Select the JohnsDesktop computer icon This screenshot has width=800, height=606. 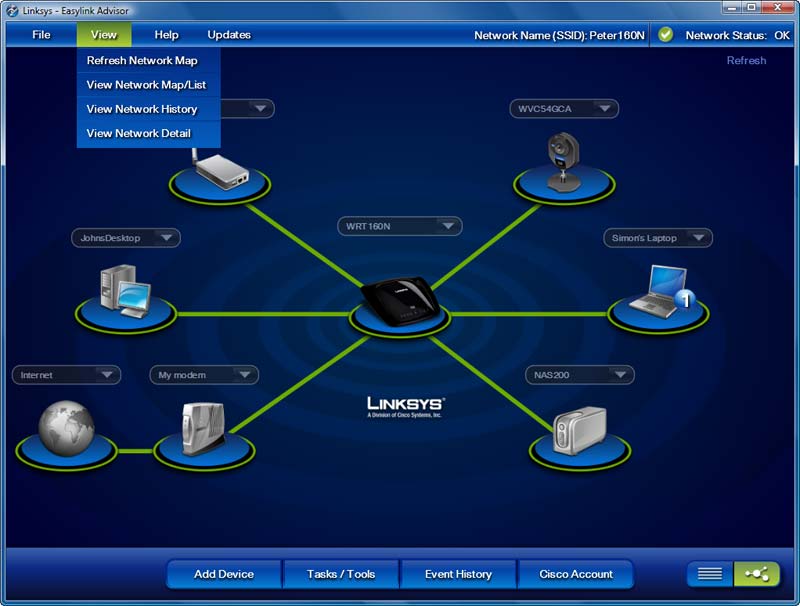[x=126, y=291]
